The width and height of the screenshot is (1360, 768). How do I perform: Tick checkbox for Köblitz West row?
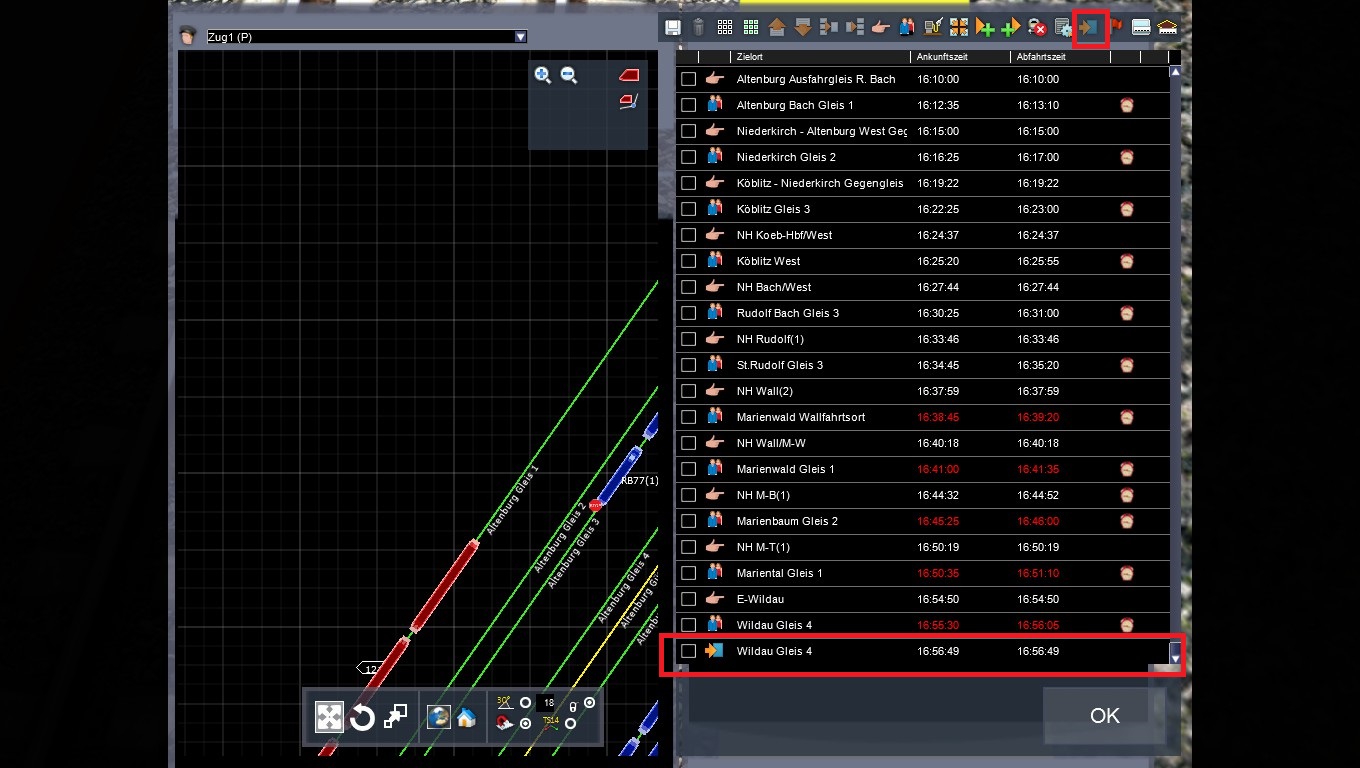(x=688, y=261)
